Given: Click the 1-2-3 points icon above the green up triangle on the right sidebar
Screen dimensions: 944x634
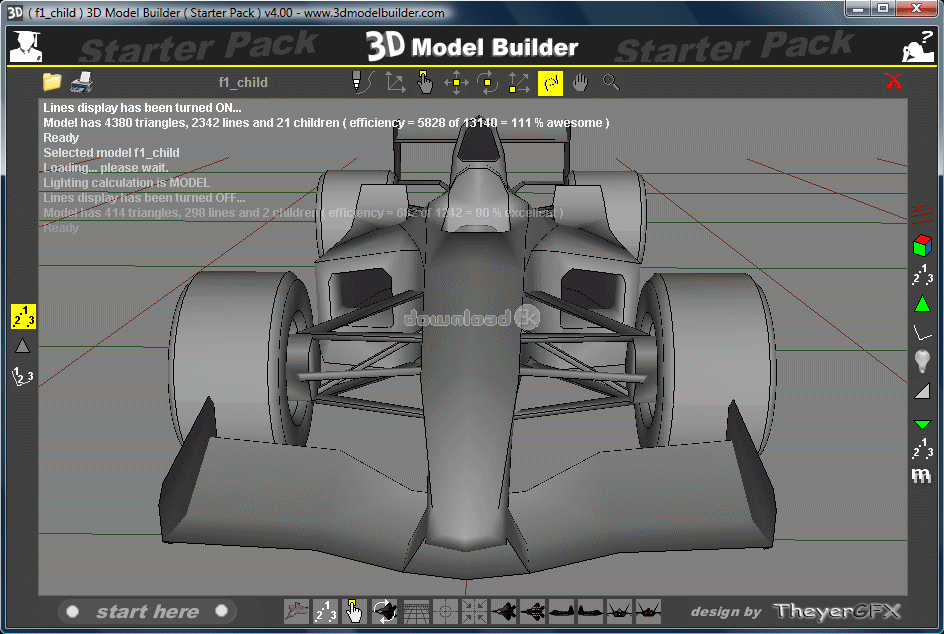Looking at the screenshot, I should click(x=922, y=274).
